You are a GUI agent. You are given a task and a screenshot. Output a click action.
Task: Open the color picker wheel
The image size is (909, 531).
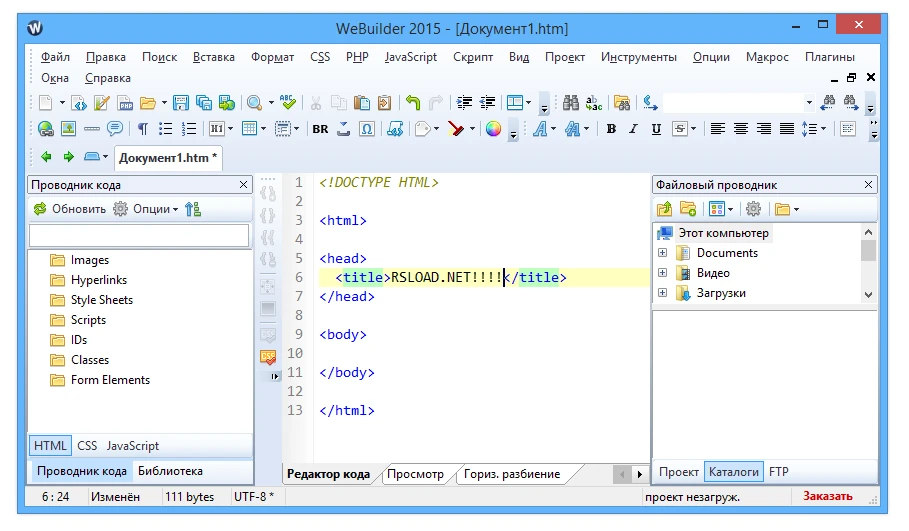tap(493, 129)
